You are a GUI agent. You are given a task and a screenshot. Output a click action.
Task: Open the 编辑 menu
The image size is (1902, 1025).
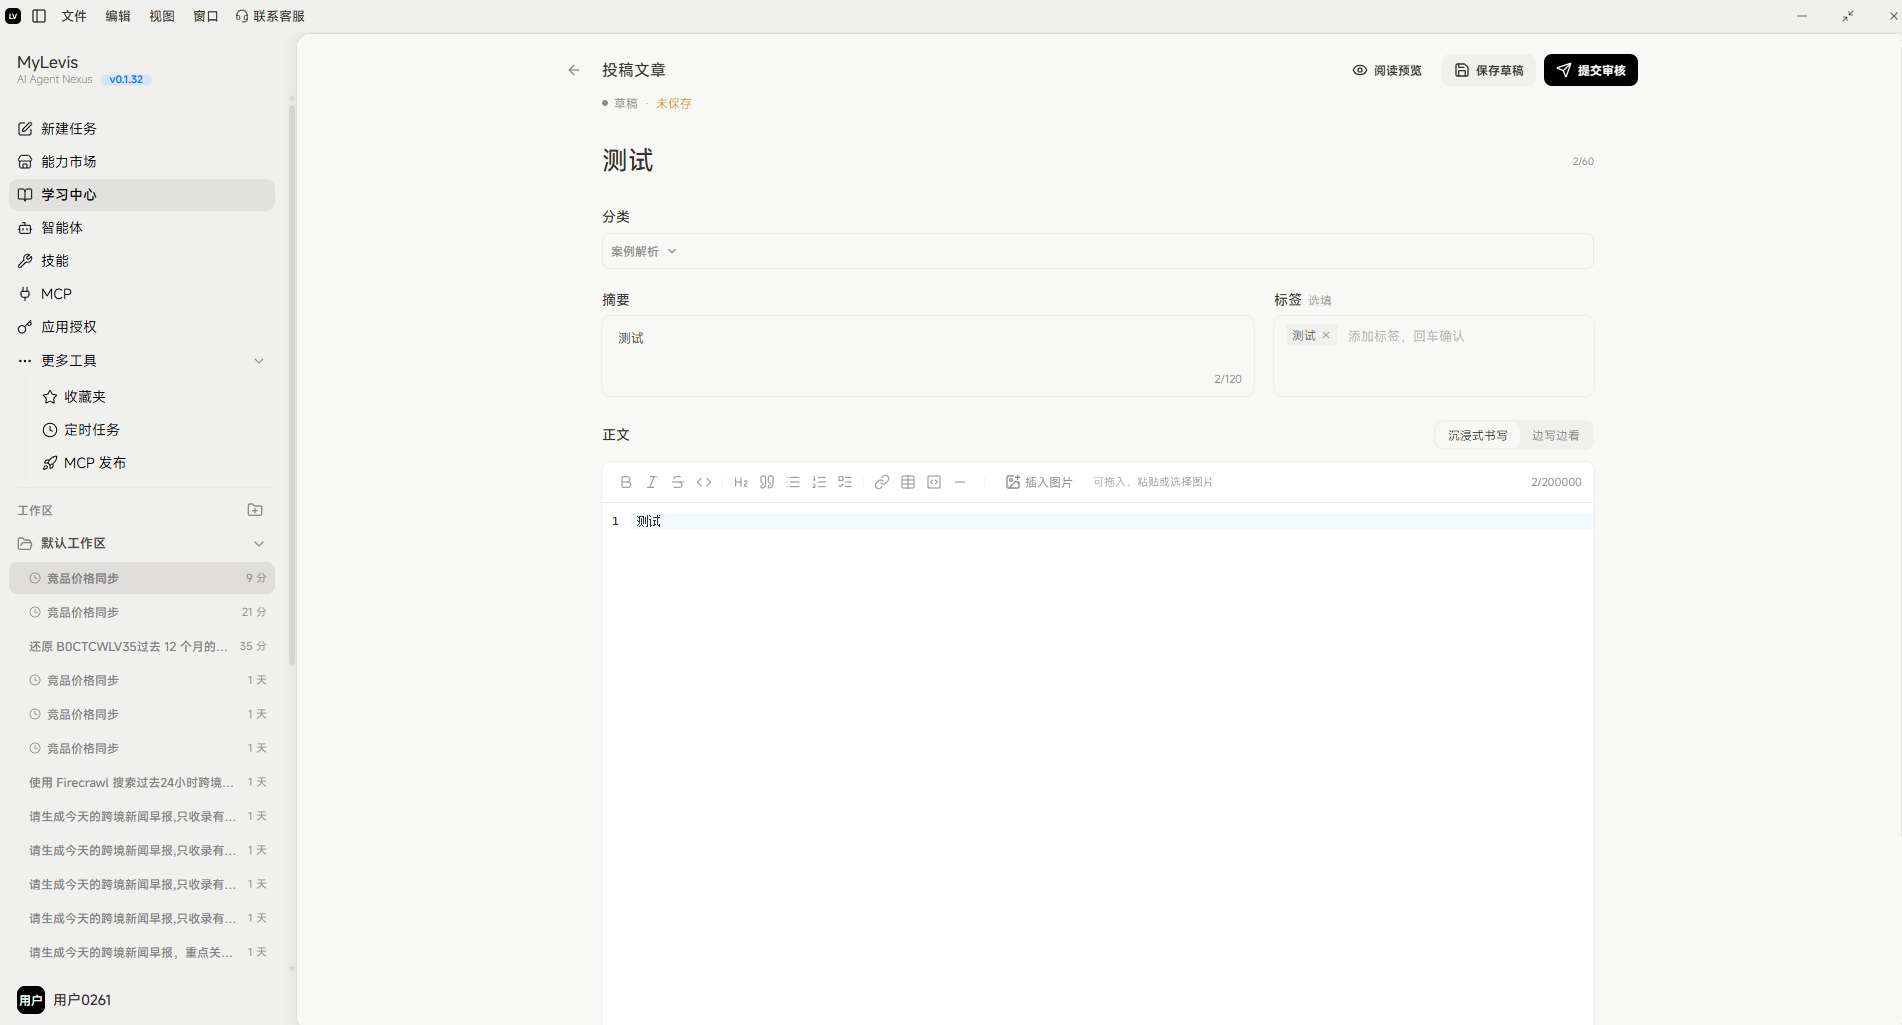tap(118, 16)
